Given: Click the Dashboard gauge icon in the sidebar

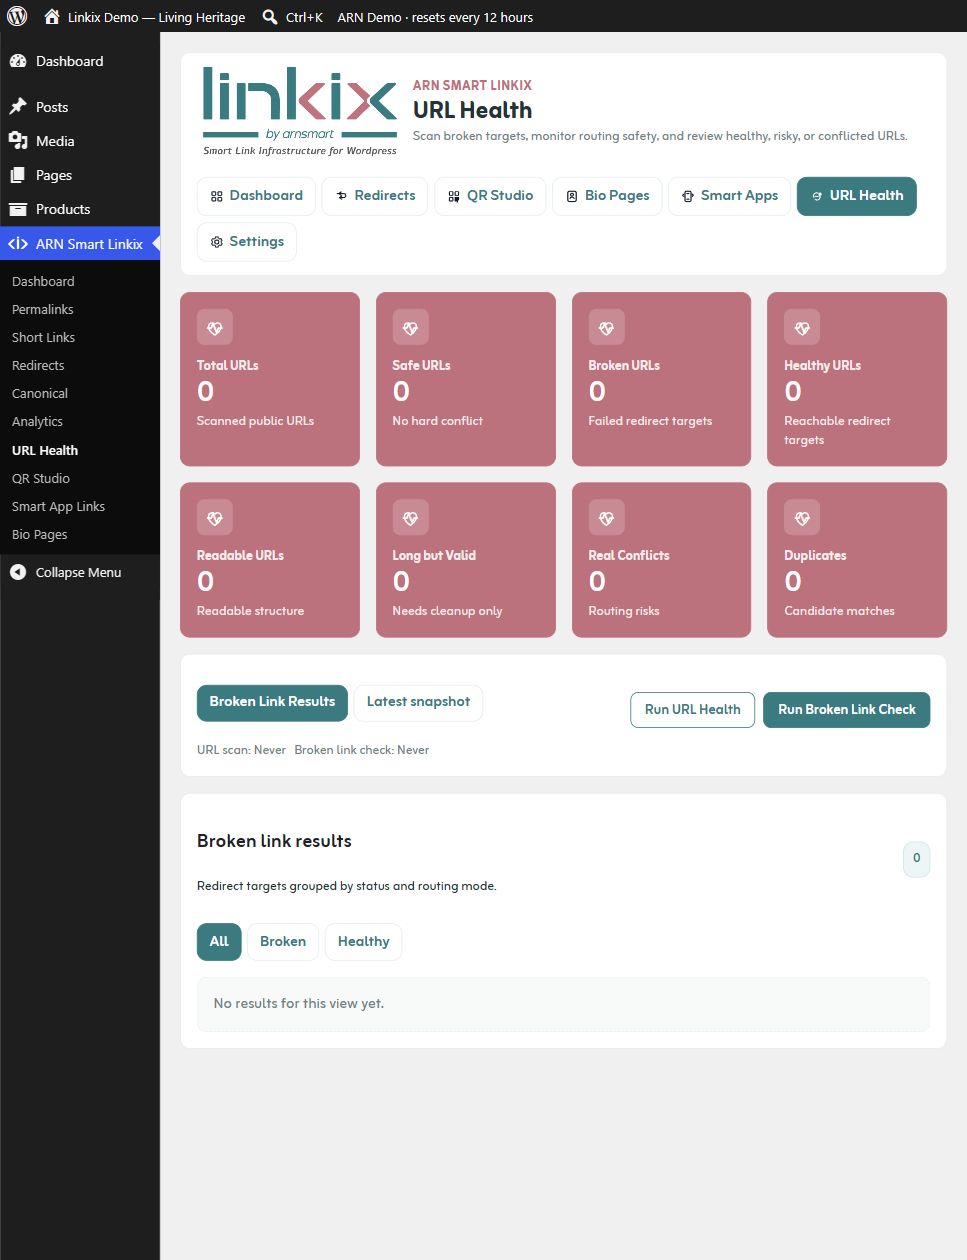Looking at the screenshot, I should (18, 61).
